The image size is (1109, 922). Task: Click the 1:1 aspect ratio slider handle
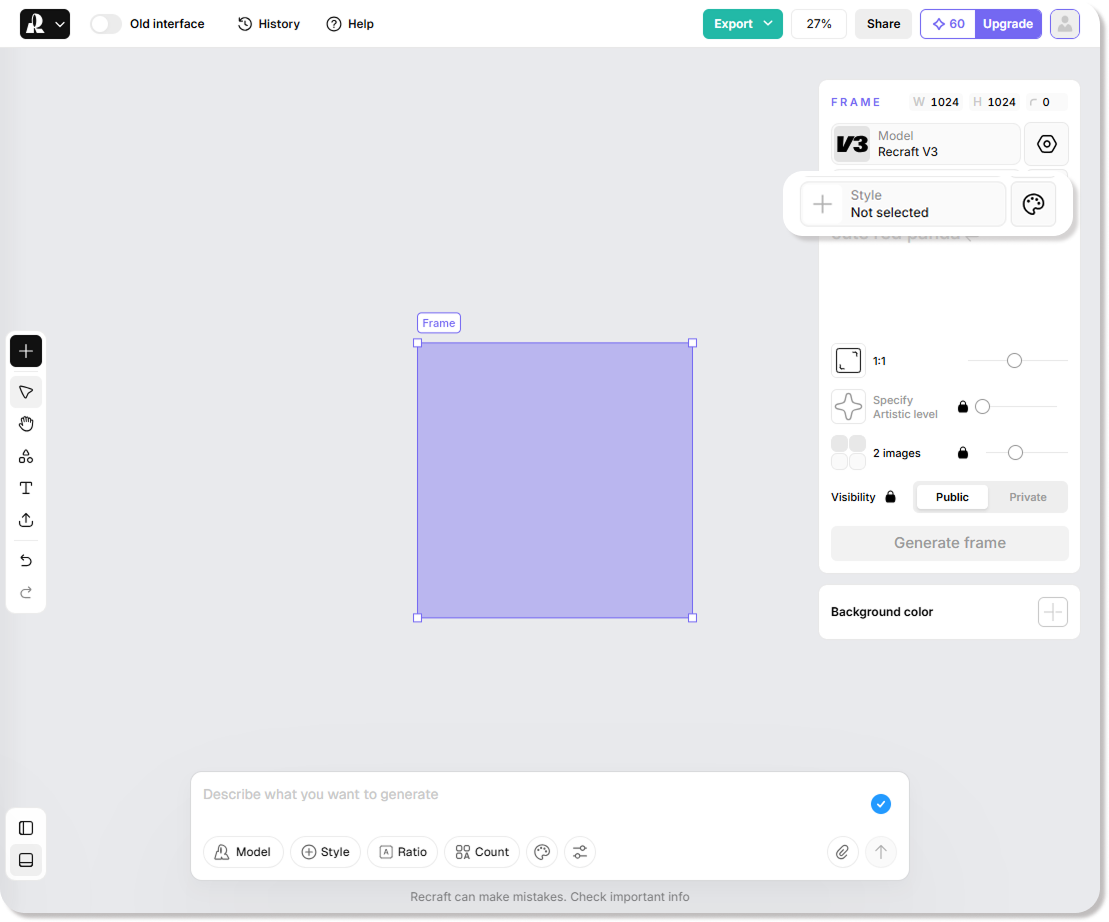coord(1014,361)
